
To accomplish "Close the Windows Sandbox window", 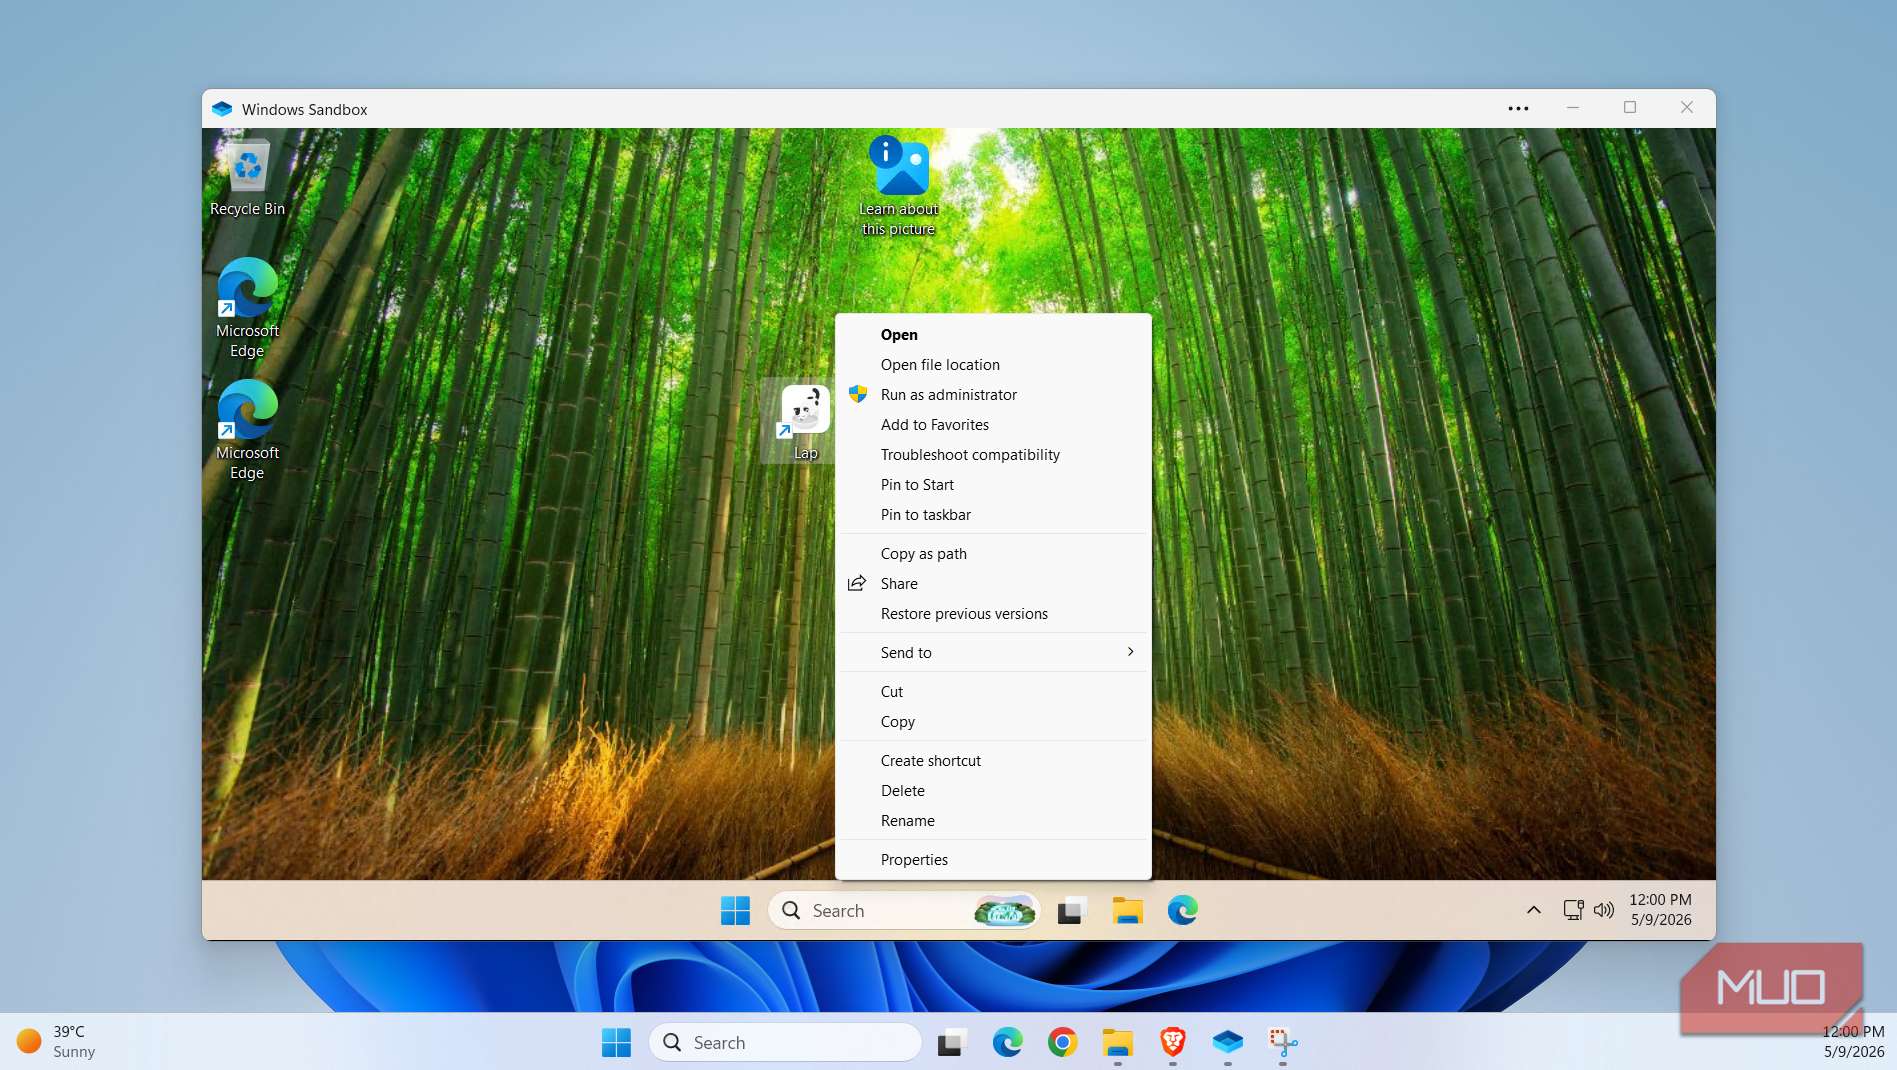I will 1687,108.
